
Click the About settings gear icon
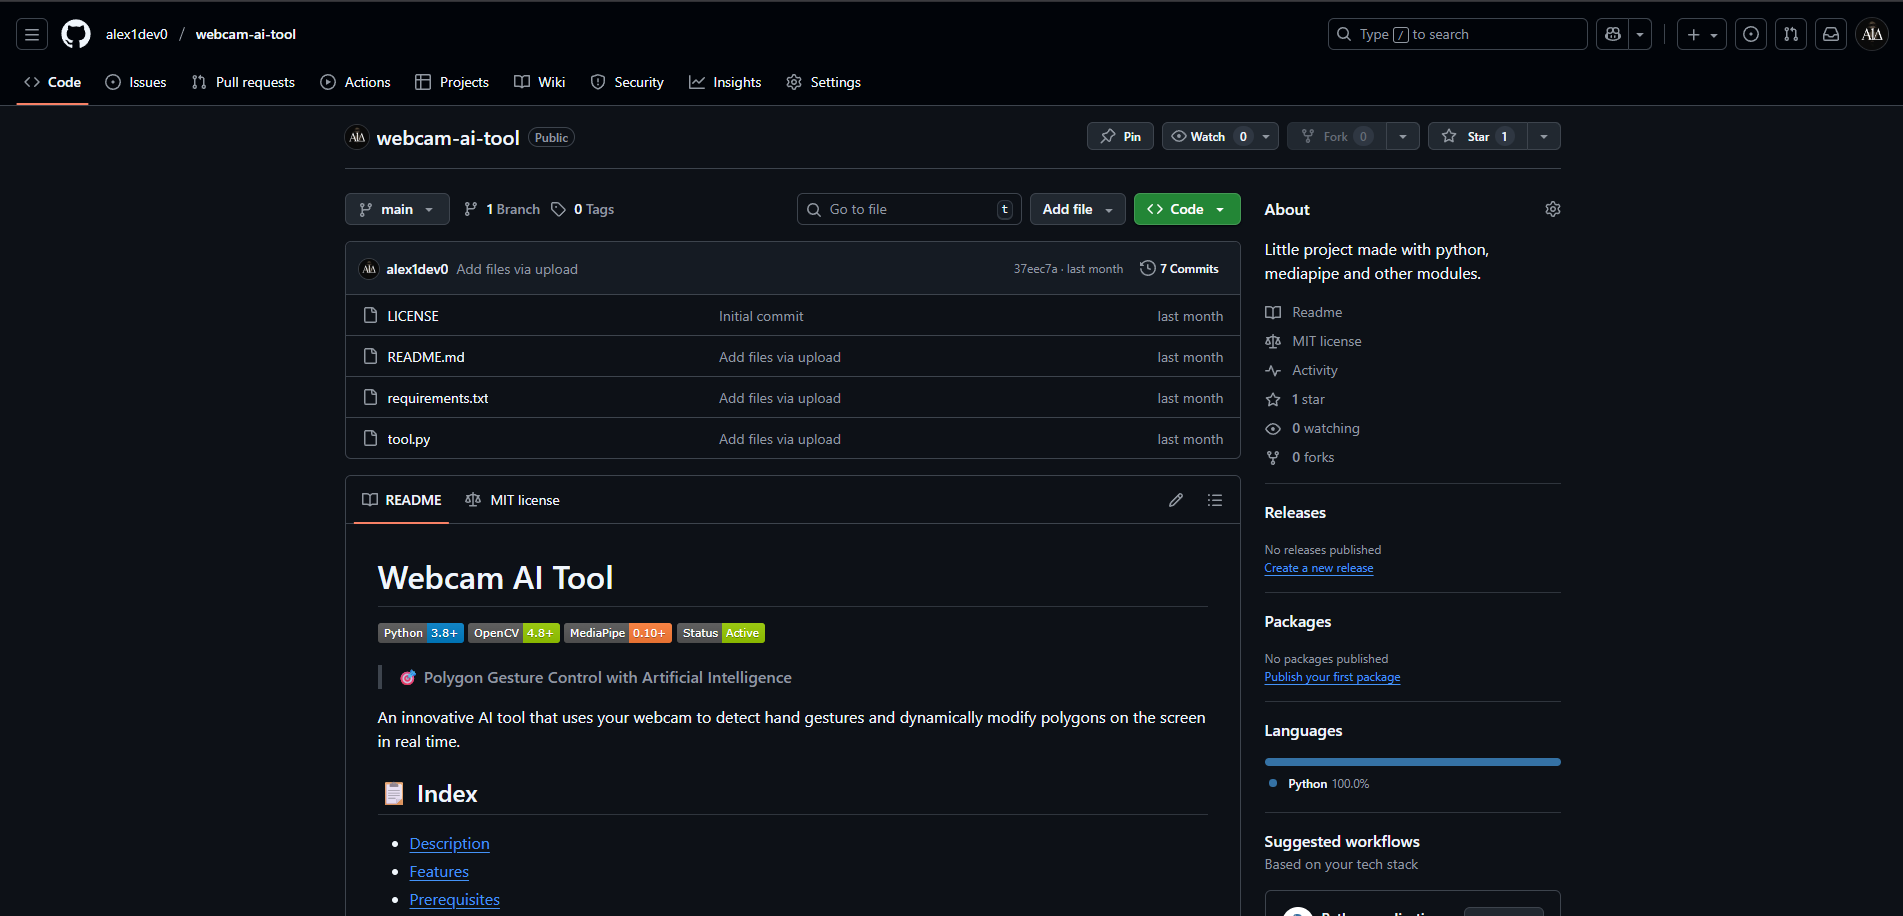point(1552,209)
